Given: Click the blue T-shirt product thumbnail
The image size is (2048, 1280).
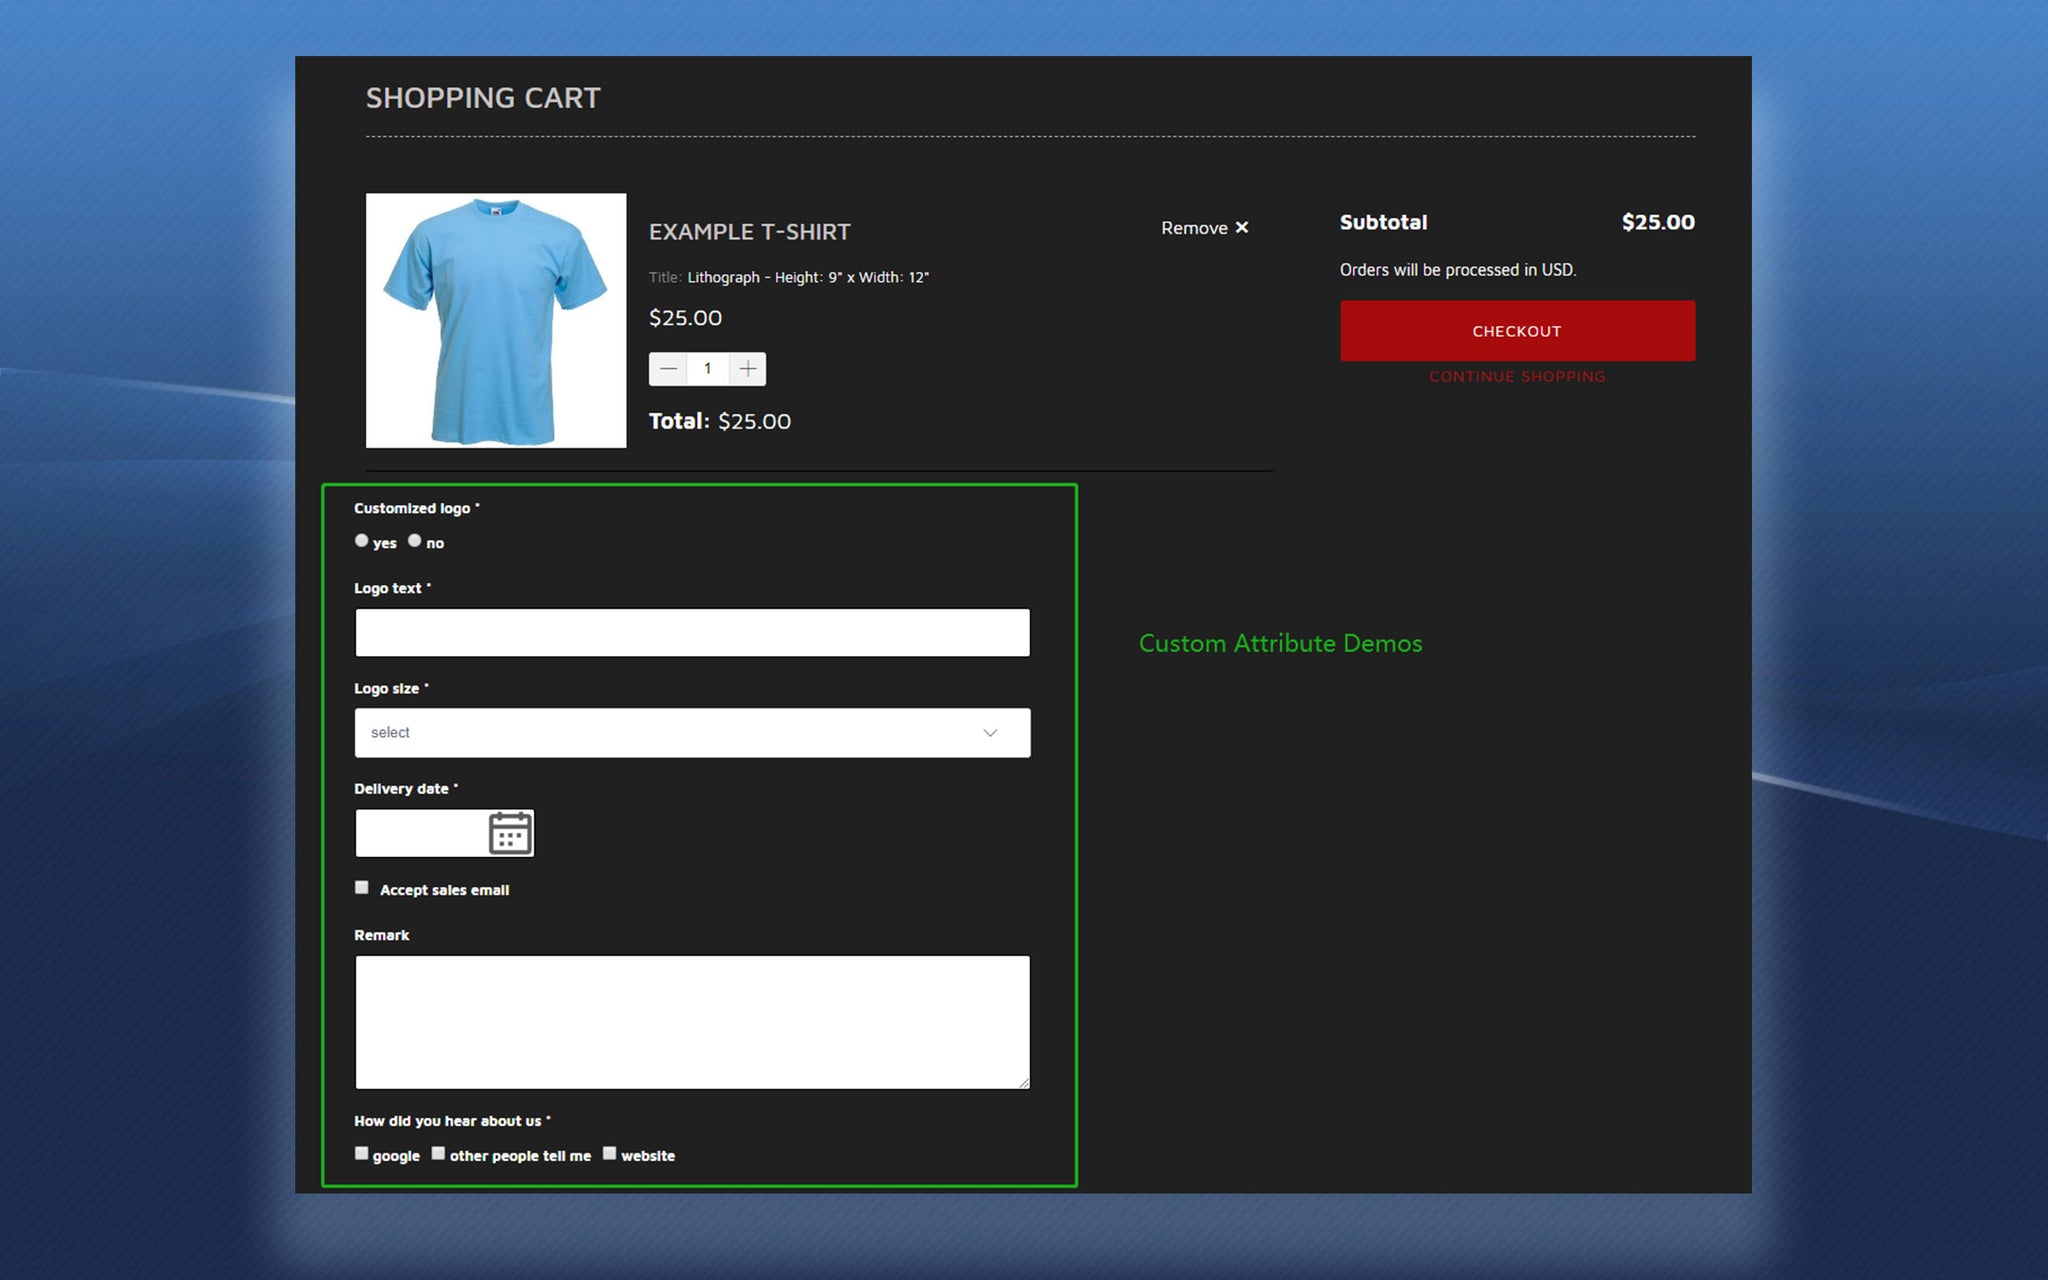Looking at the screenshot, I should [x=496, y=320].
